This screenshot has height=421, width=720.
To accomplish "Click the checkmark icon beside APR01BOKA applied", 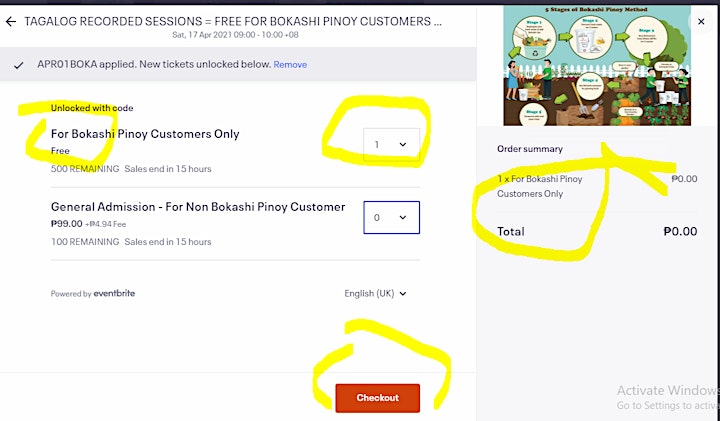I will 18,65.
